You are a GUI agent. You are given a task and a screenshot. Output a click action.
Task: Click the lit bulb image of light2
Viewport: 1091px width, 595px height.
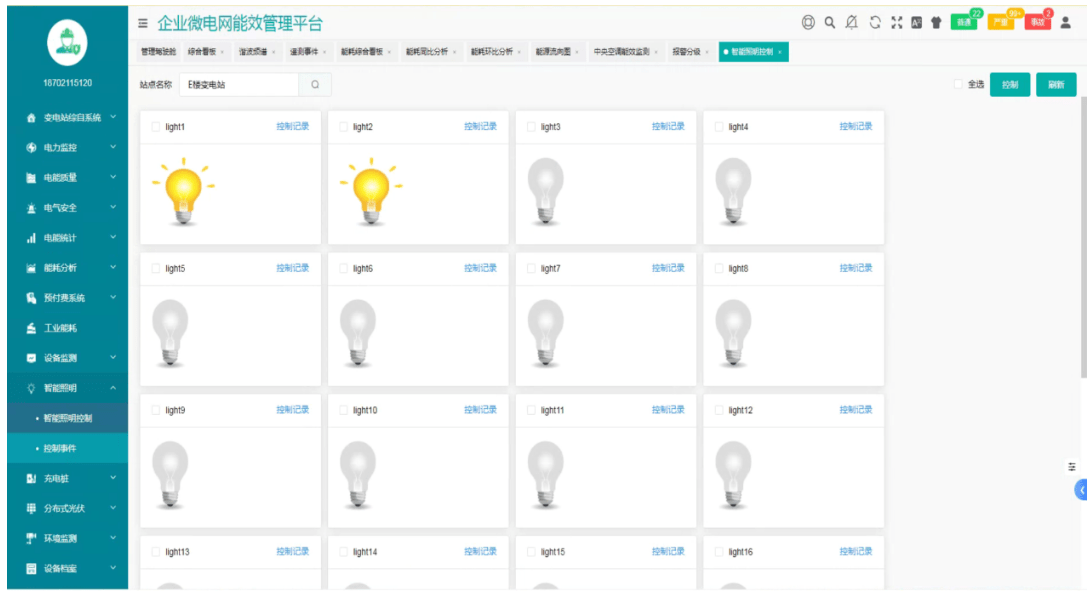point(372,191)
